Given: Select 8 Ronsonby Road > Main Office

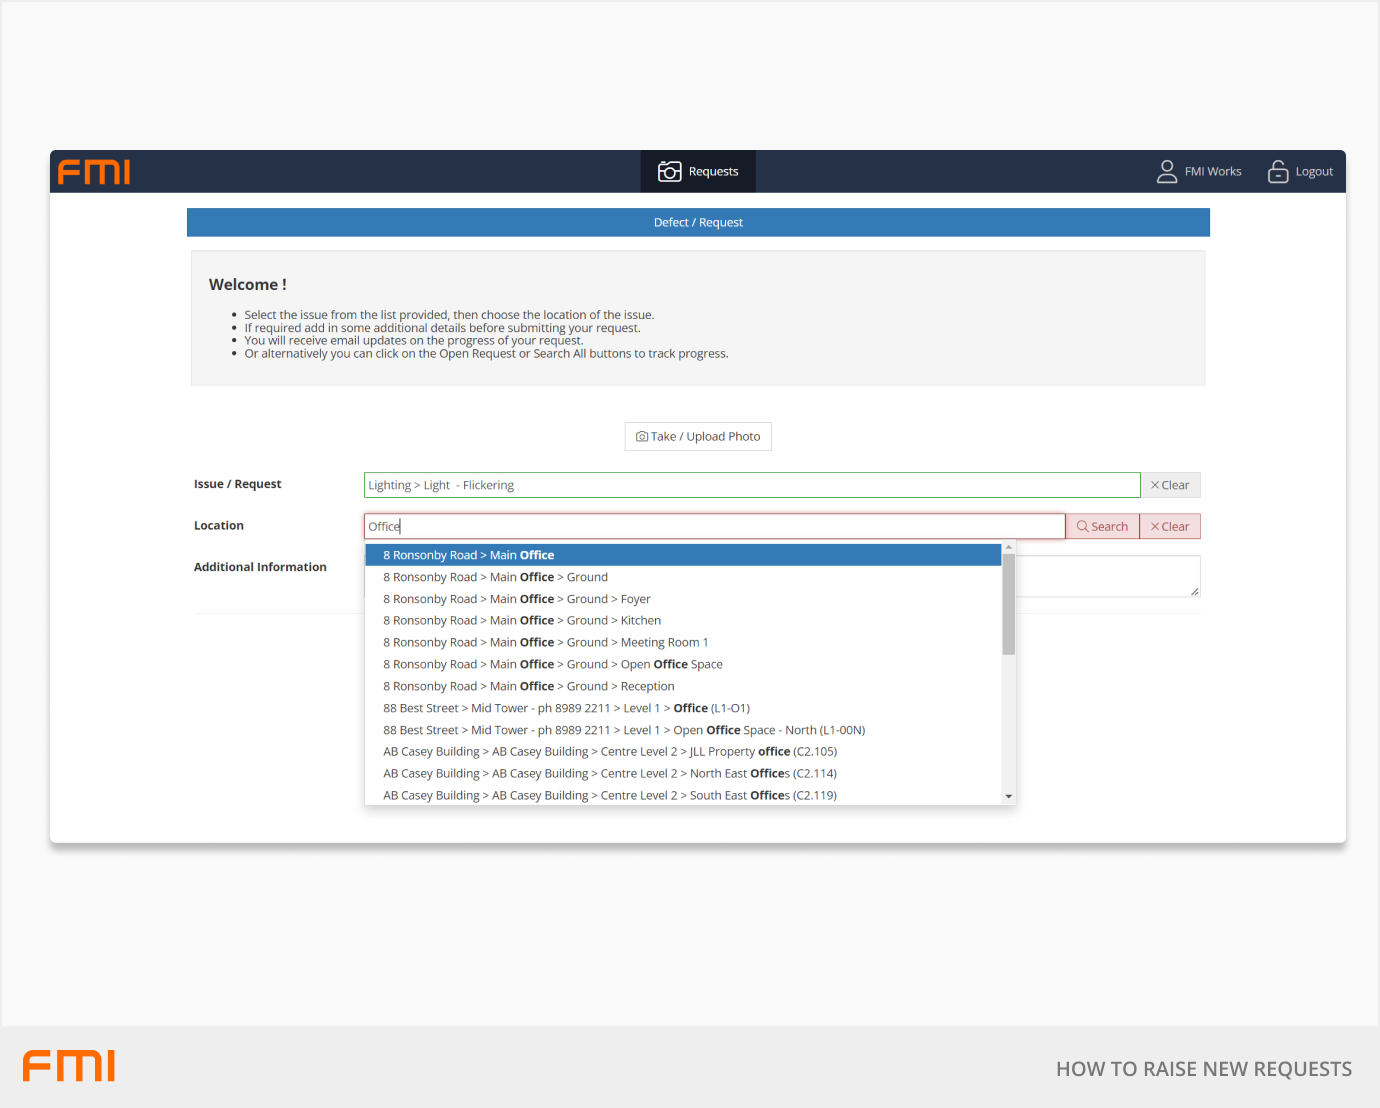Looking at the screenshot, I should (468, 555).
